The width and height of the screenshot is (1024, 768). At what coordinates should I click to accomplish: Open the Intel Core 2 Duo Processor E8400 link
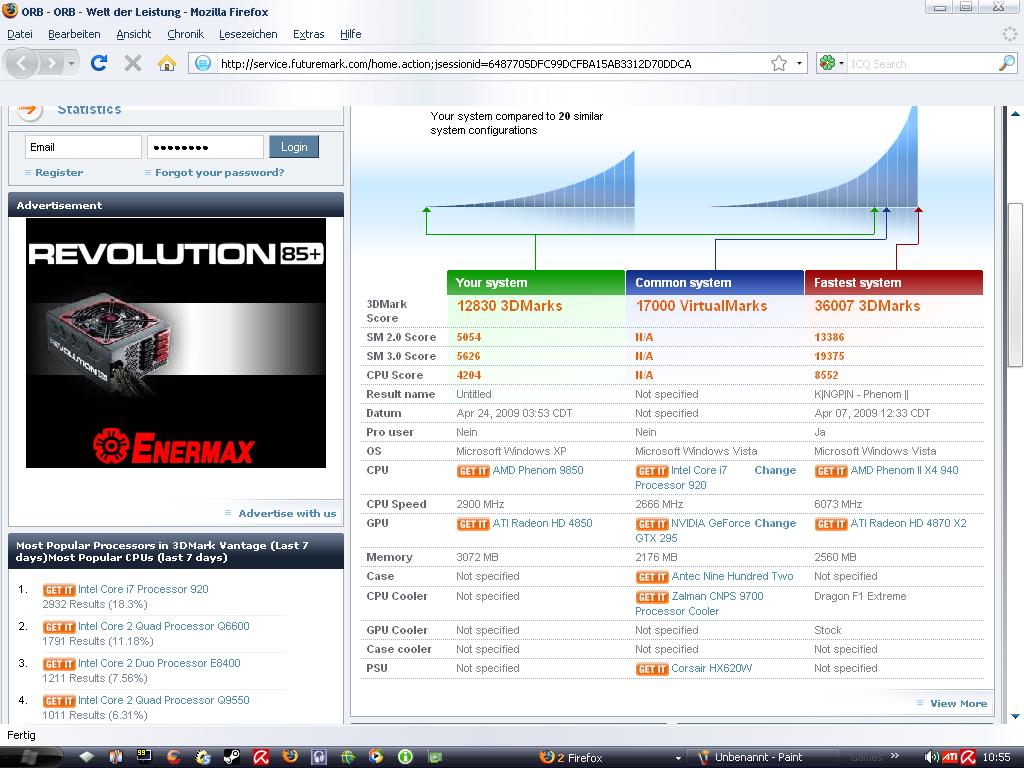point(159,664)
